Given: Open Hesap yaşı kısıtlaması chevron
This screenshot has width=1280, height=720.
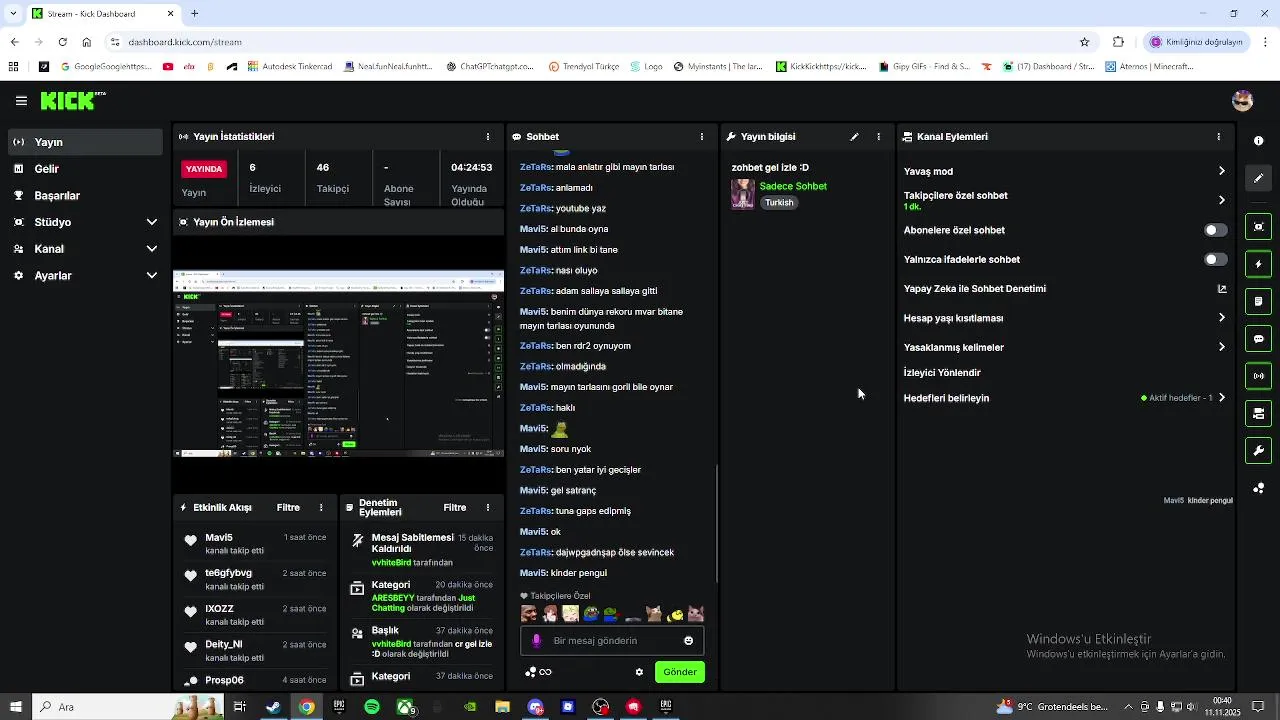Looking at the screenshot, I should [1221, 318].
